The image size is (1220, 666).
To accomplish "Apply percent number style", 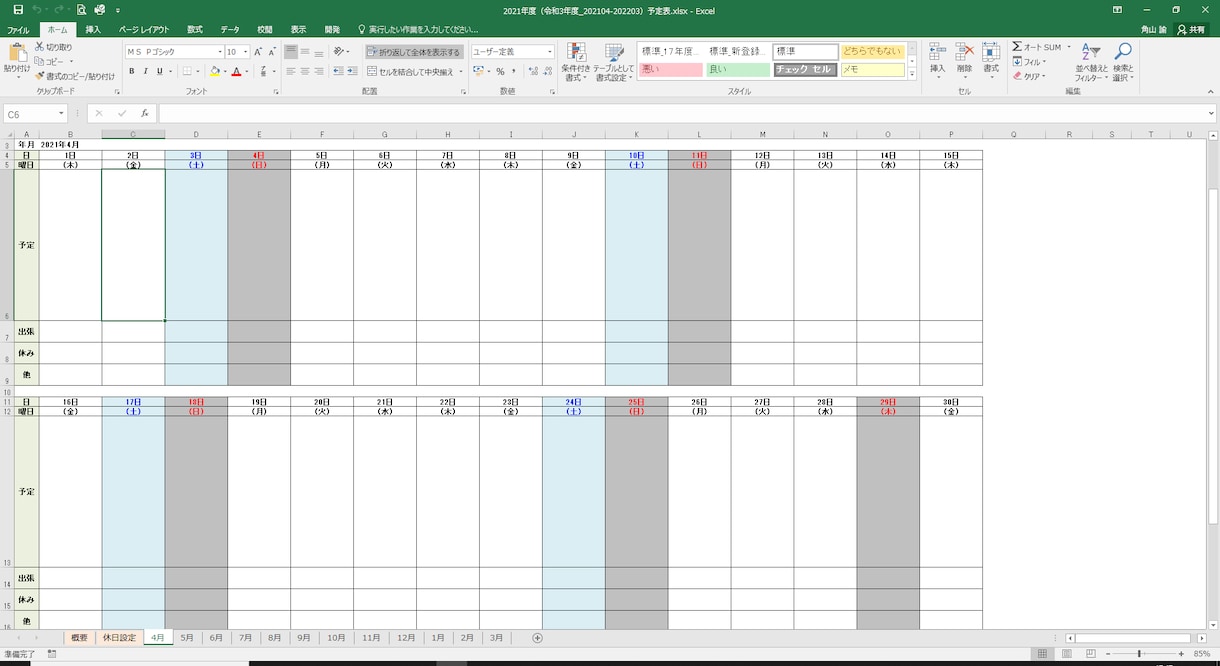I will [x=500, y=72].
